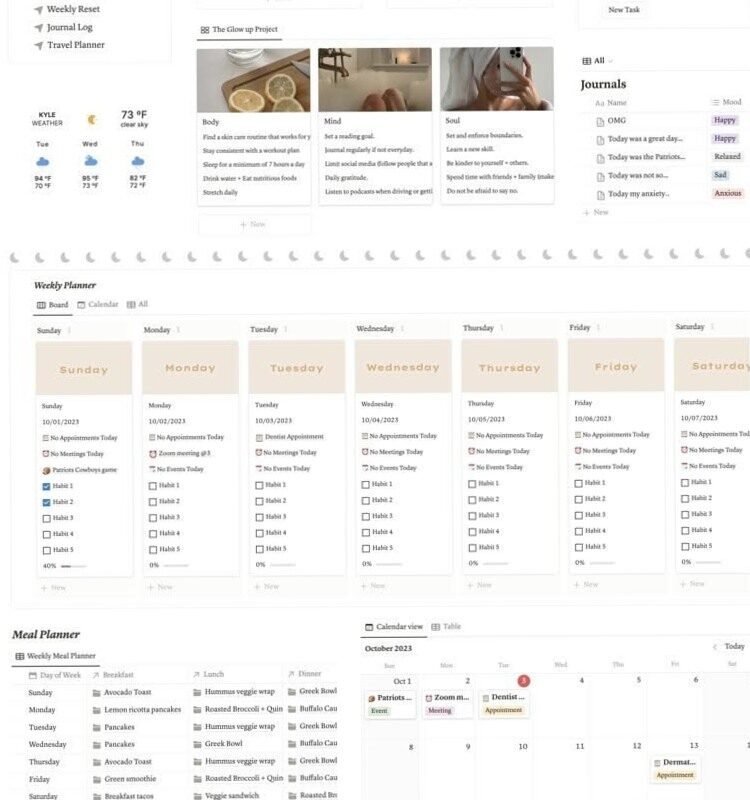
Task: Open Patriots event on October 1
Action: (x=390, y=704)
